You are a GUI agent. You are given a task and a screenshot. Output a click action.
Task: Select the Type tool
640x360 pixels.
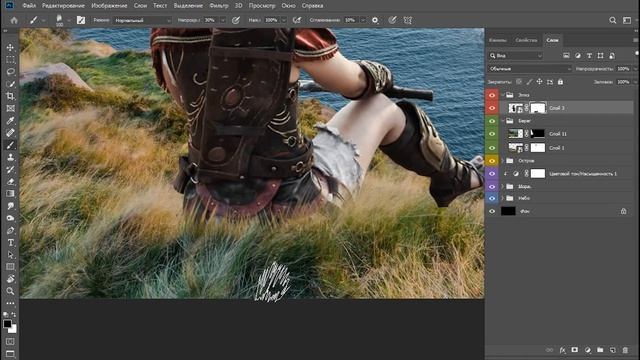coord(10,243)
